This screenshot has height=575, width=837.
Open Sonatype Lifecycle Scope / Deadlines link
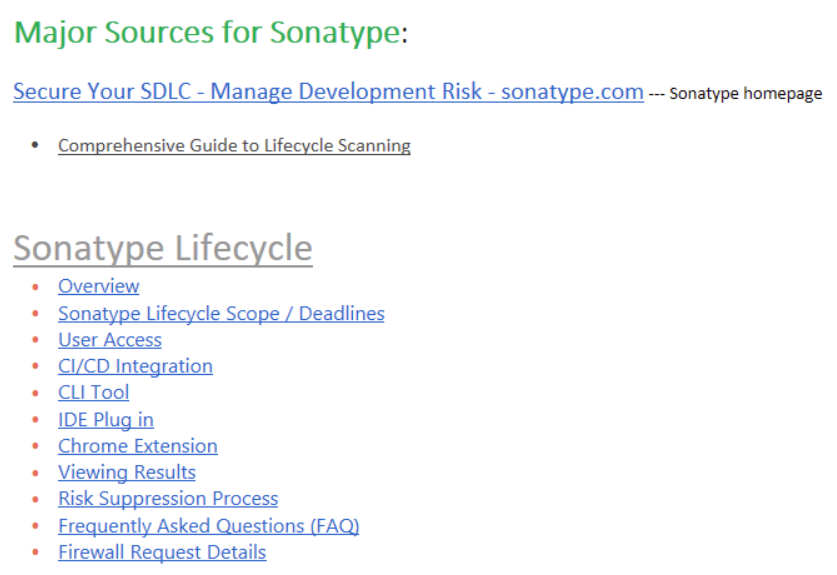(221, 313)
